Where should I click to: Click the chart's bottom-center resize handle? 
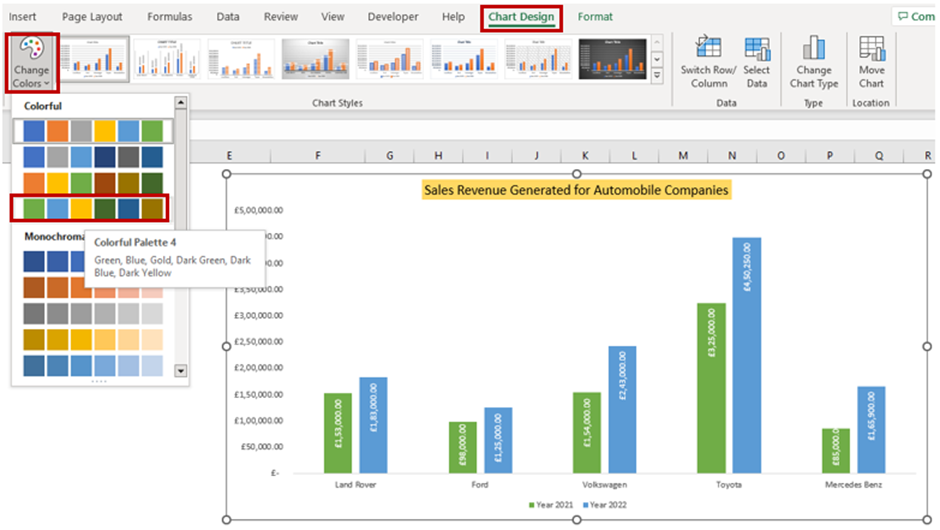click(x=577, y=520)
